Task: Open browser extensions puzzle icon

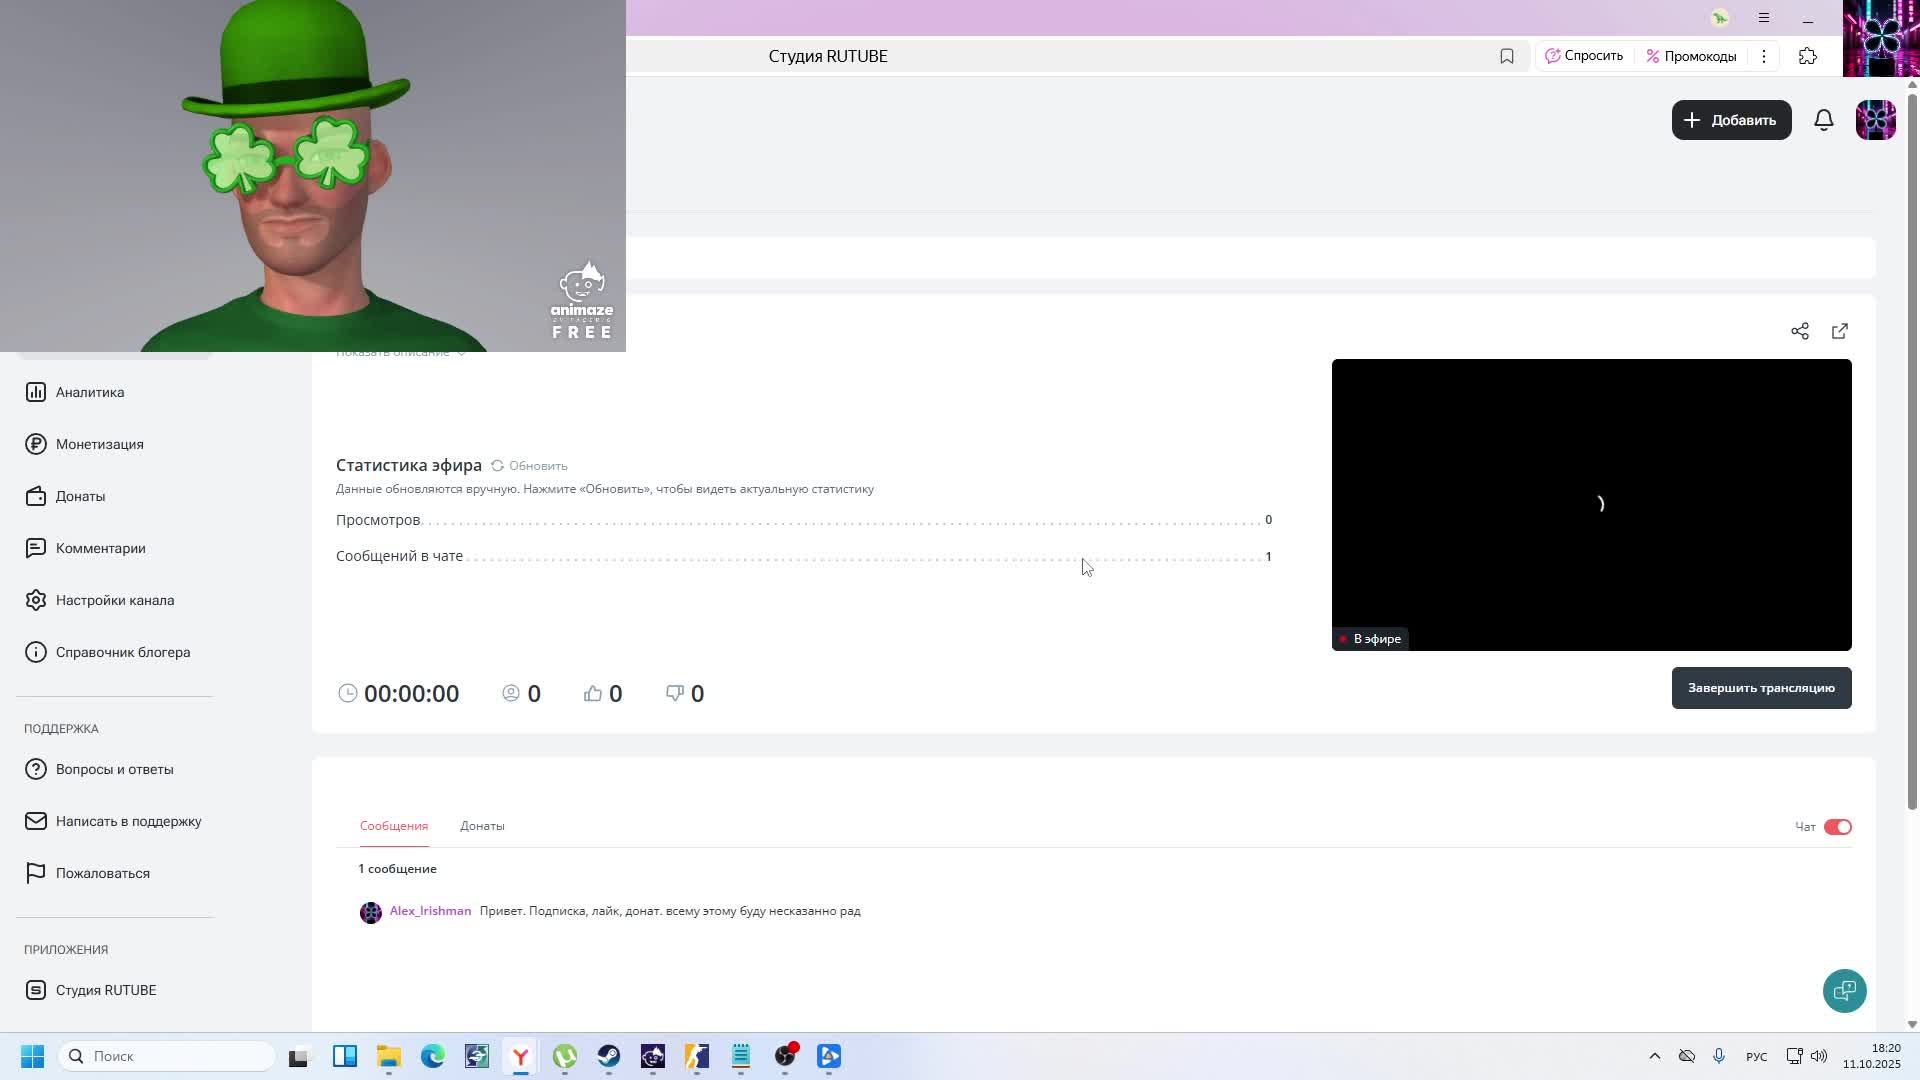Action: pyautogui.click(x=1808, y=56)
